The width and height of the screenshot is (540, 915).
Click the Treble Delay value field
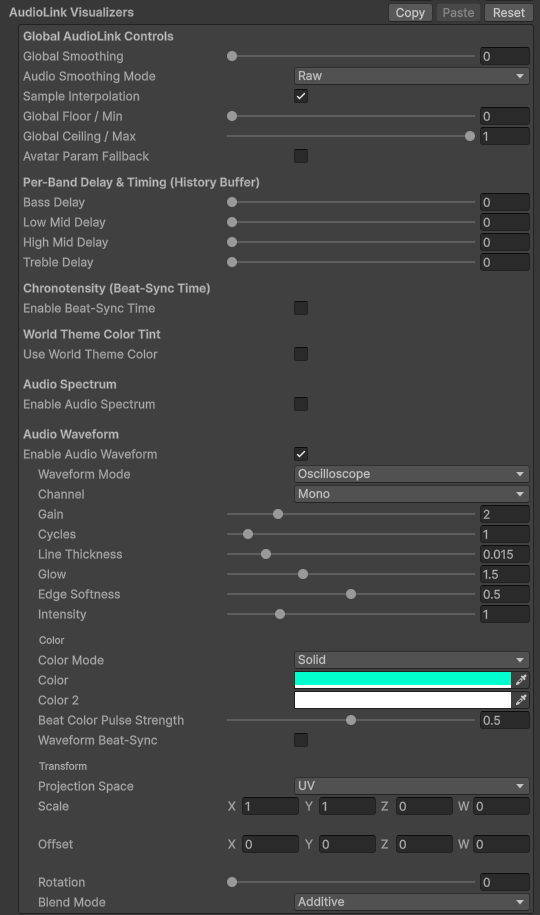pos(505,262)
